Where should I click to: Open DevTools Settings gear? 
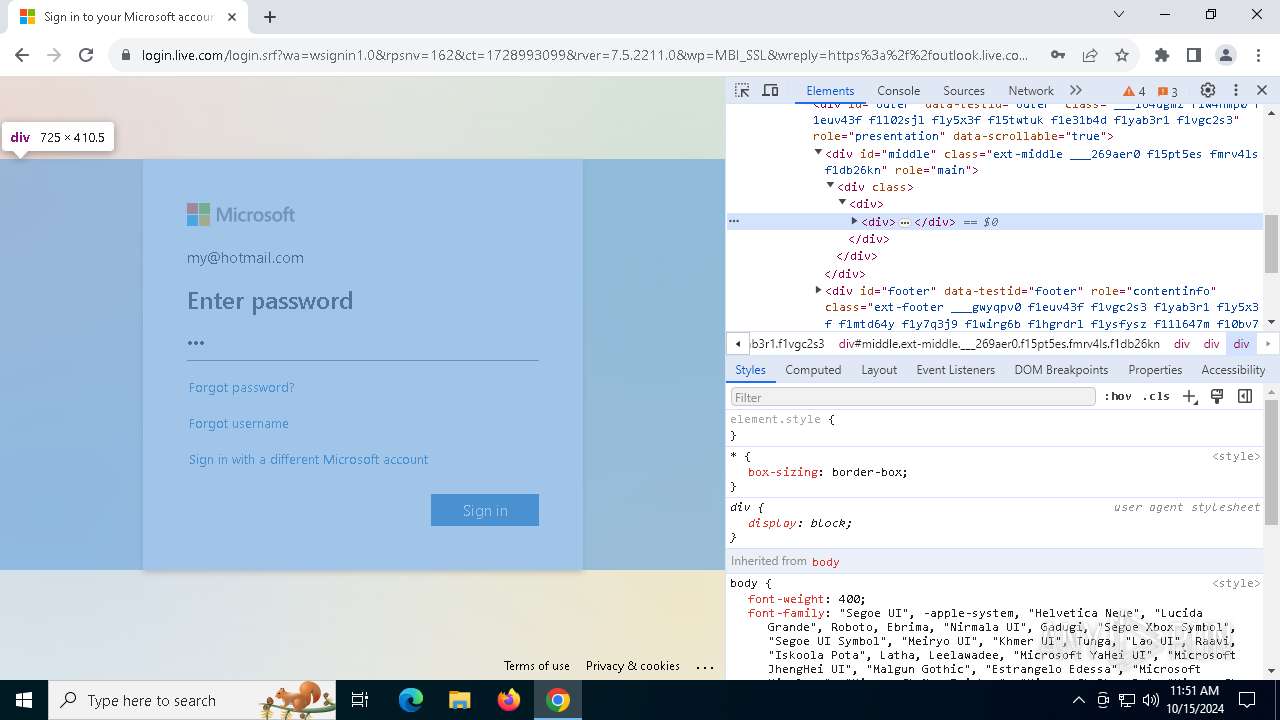[x=1208, y=90]
